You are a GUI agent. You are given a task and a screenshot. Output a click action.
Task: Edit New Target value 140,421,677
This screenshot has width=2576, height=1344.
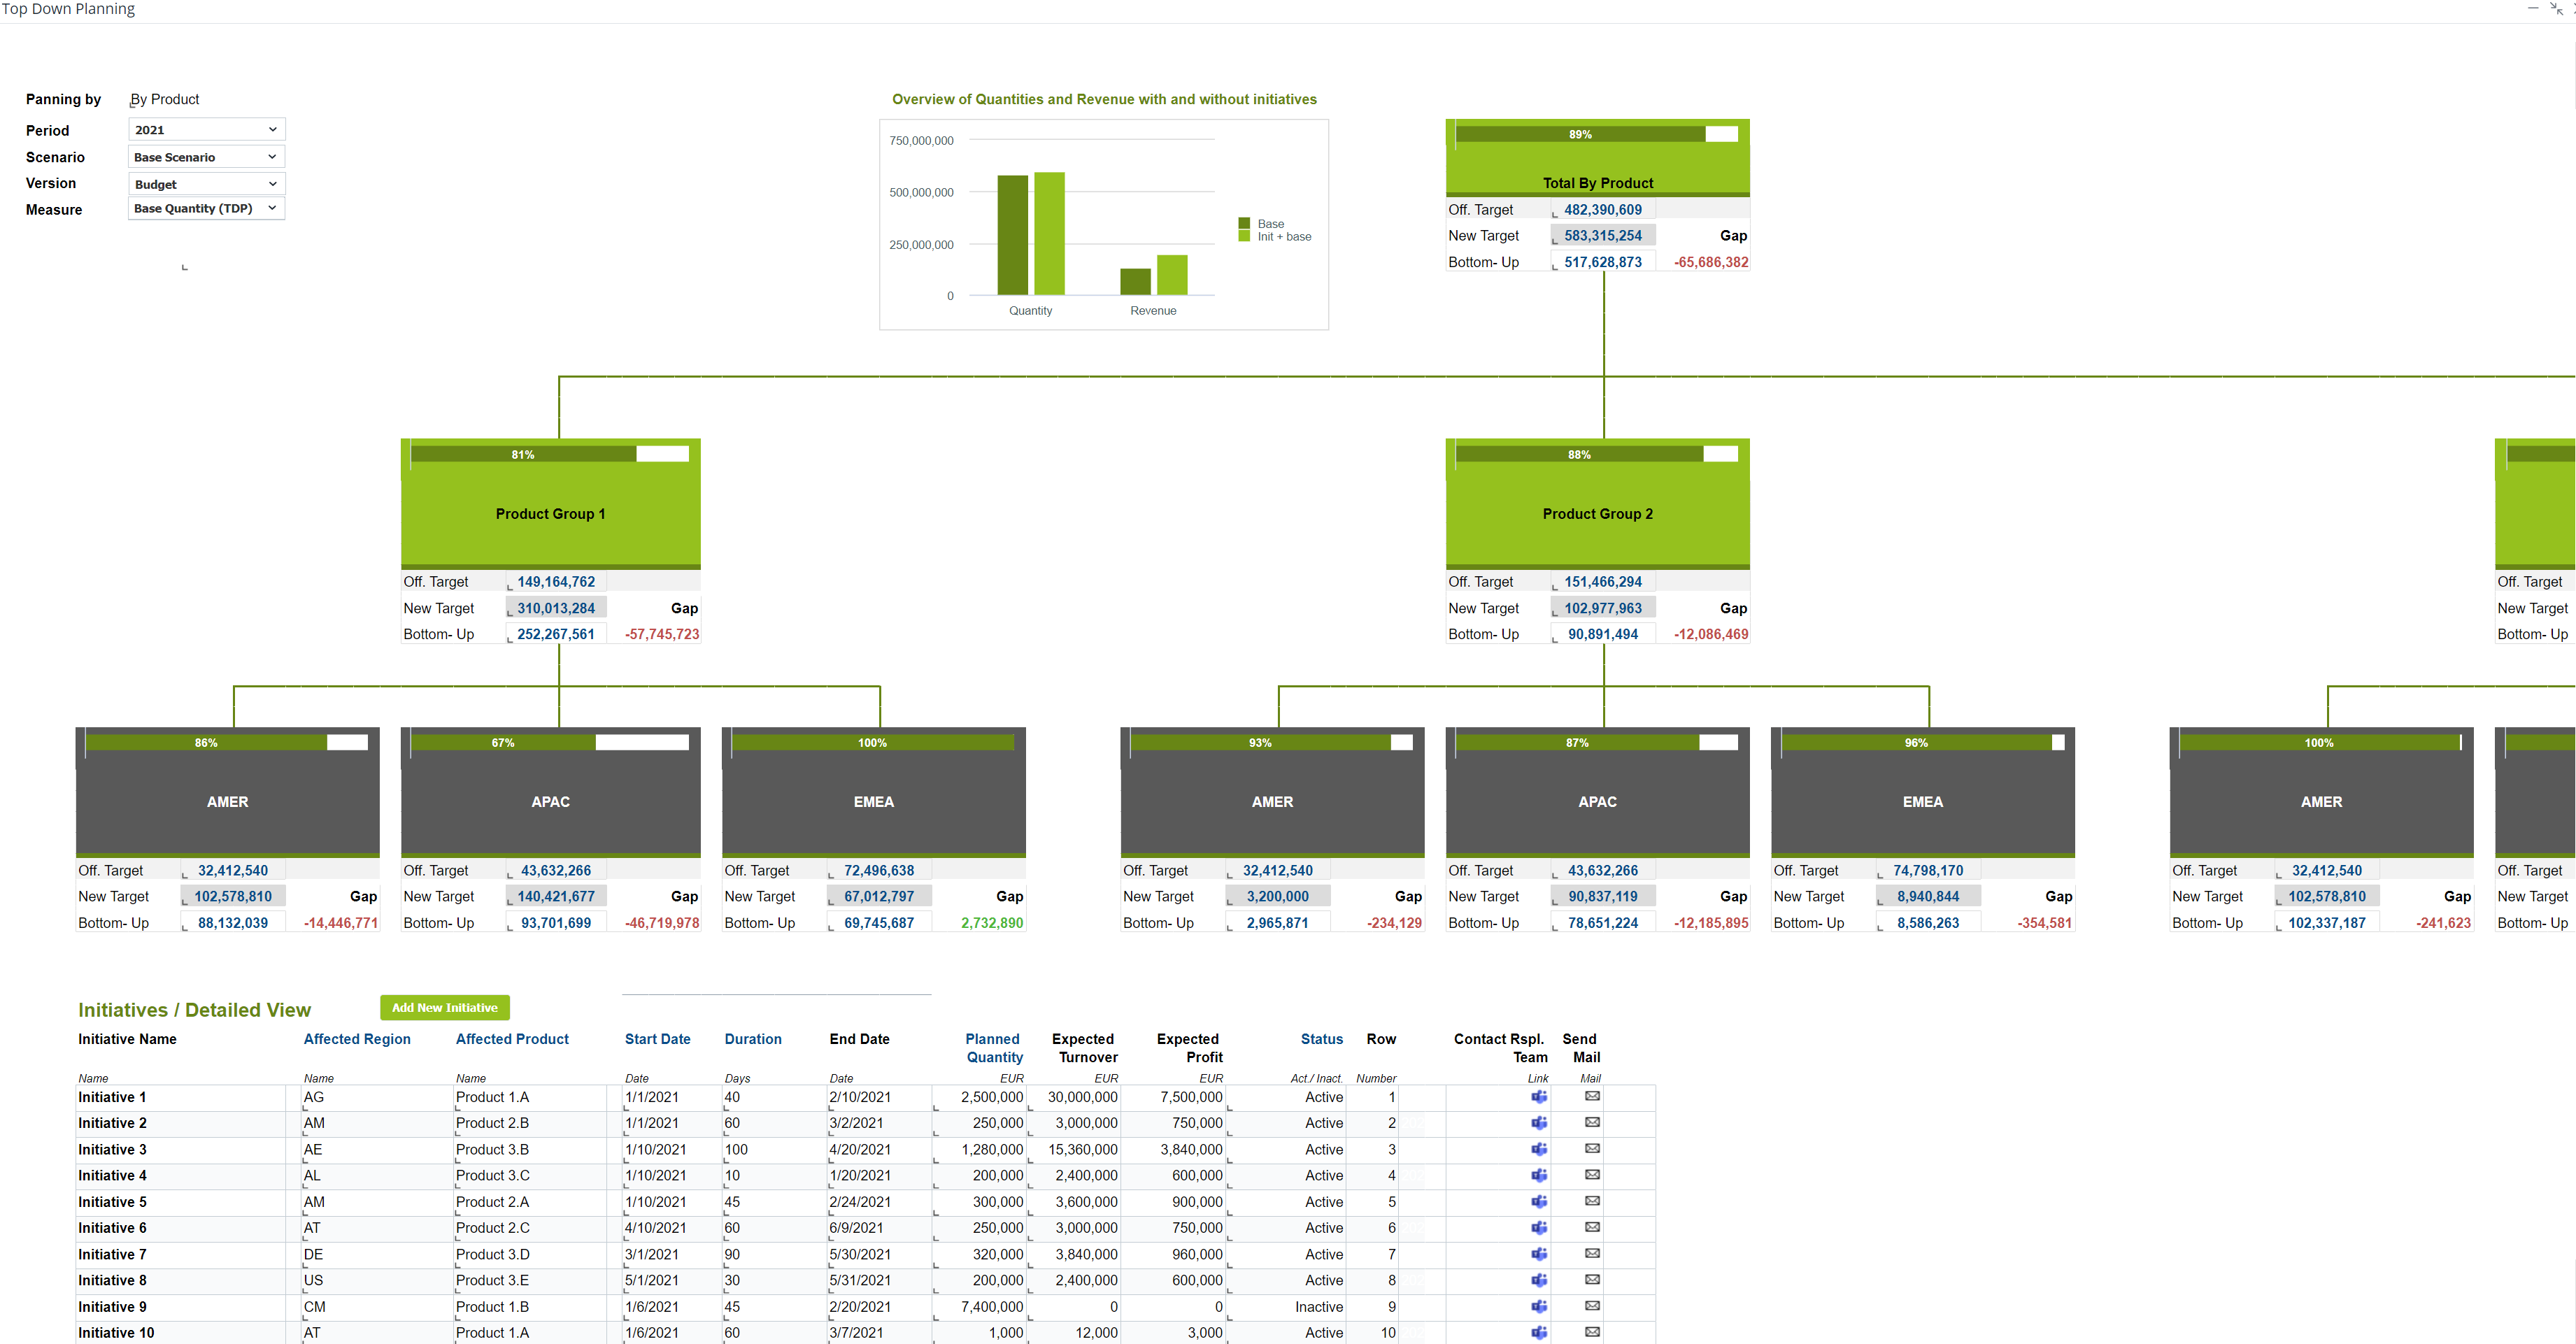tap(556, 896)
